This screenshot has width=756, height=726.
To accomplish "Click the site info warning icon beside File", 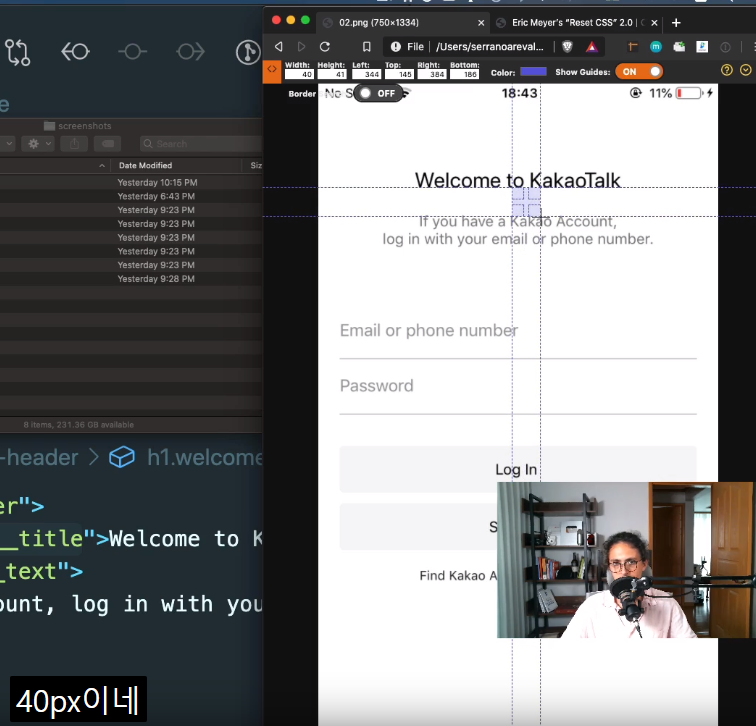I will (x=396, y=46).
